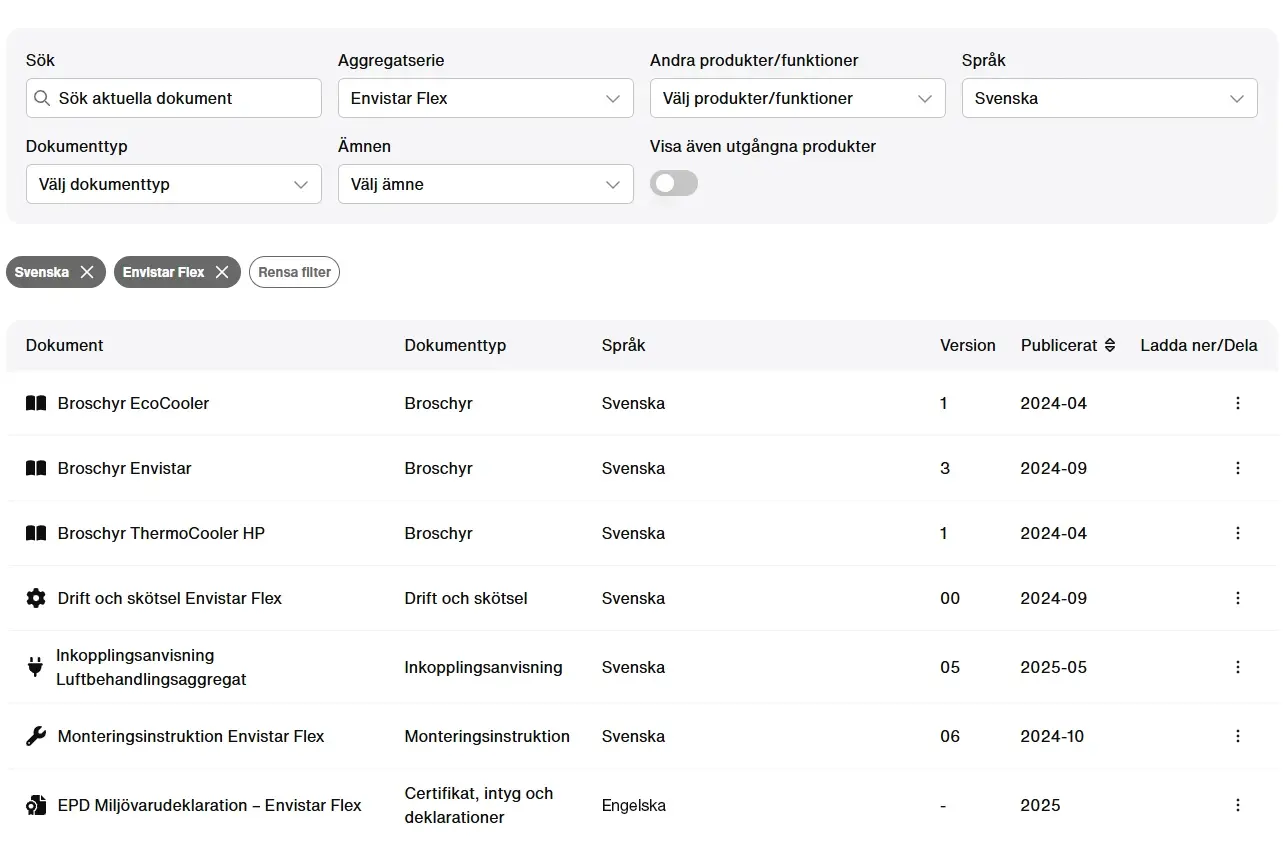The width and height of the screenshot is (1283, 850).
Task: Open the Monteringsinstruktion Envistar Flex document
Action: pyautogui.click(x=191, y=736)
